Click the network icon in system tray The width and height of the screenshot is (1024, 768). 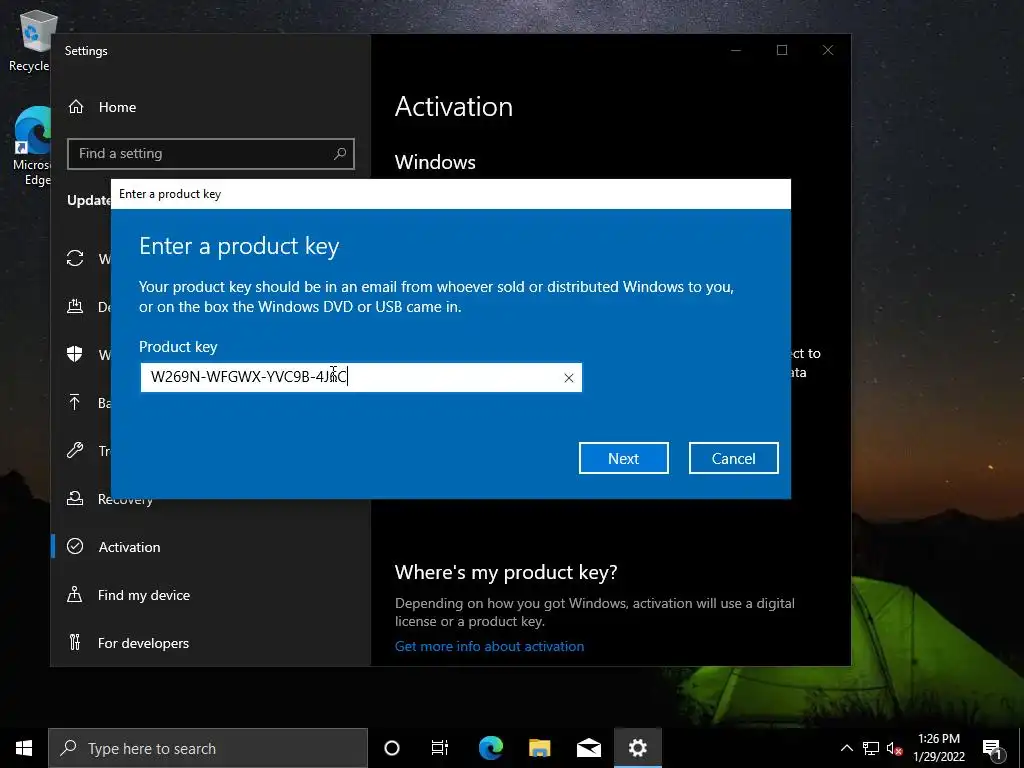pos(871,748)
